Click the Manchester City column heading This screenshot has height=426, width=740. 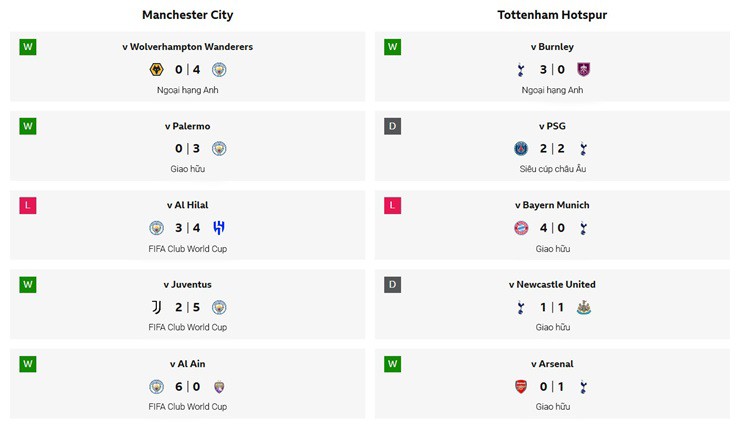[x=187, y=15]
